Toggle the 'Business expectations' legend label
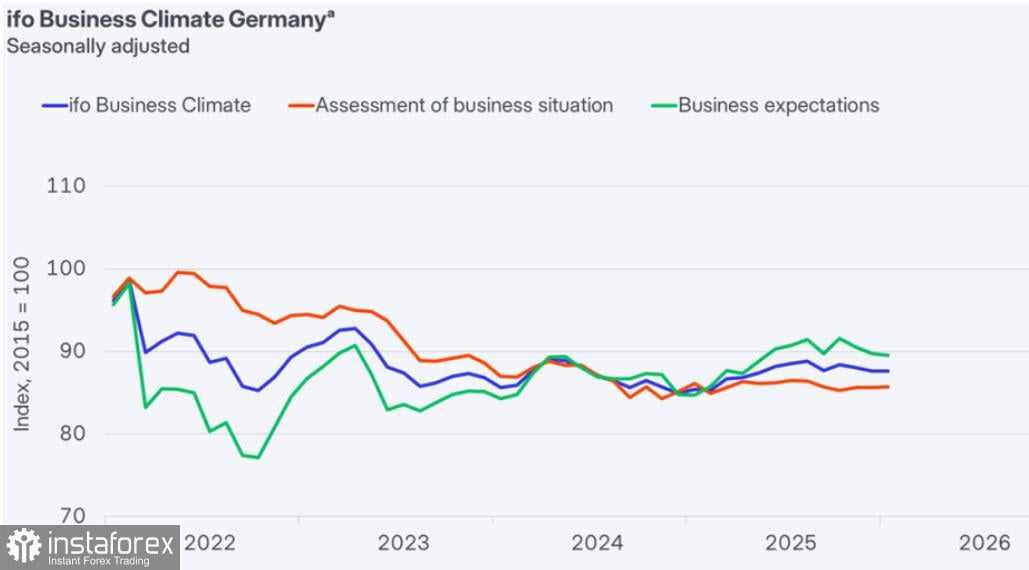Image resolution: width=1029 pixels, height=570 pixels. (x=779, y=105)
